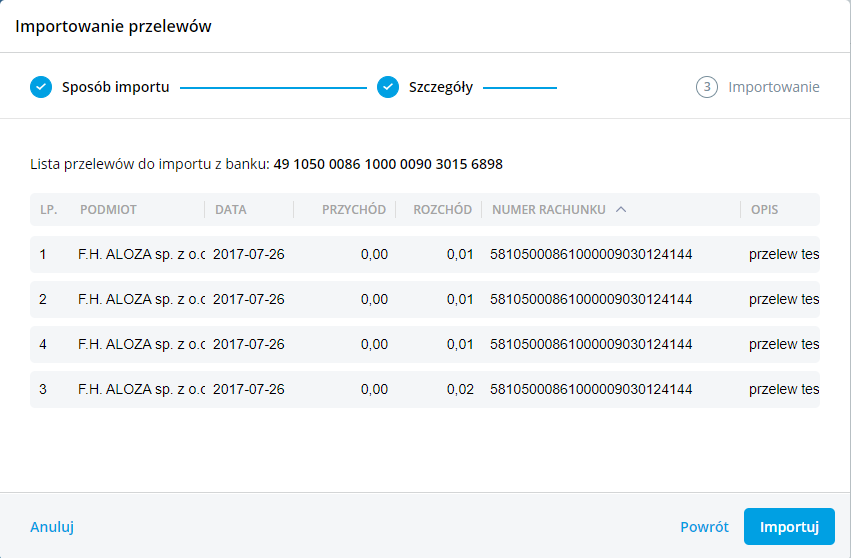Click the Sposób importu checkmark icon
Image resolution: width=851 pixels, height=558 pixels.
point(41,87)
